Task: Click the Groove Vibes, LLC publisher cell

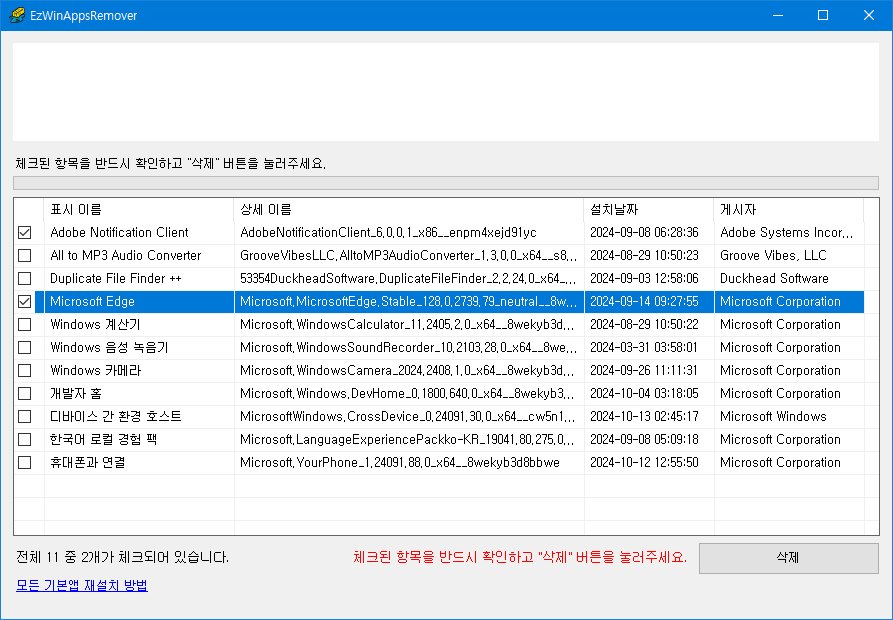Action: pyautogui.click(x=773, y=256)
